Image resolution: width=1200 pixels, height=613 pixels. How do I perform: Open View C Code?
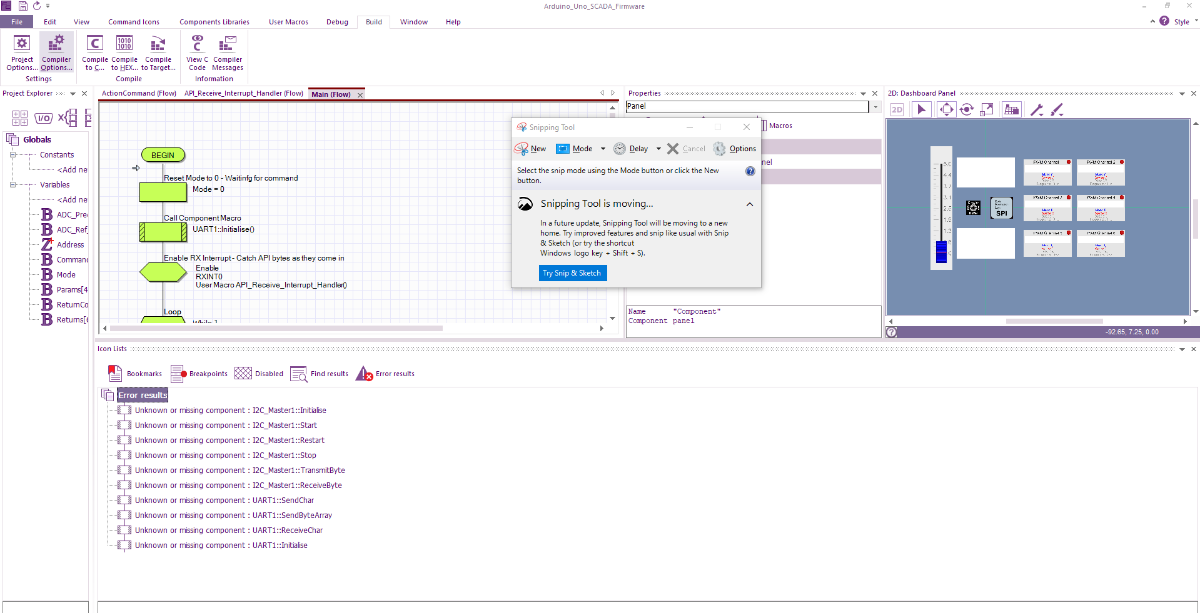(197, 53)
